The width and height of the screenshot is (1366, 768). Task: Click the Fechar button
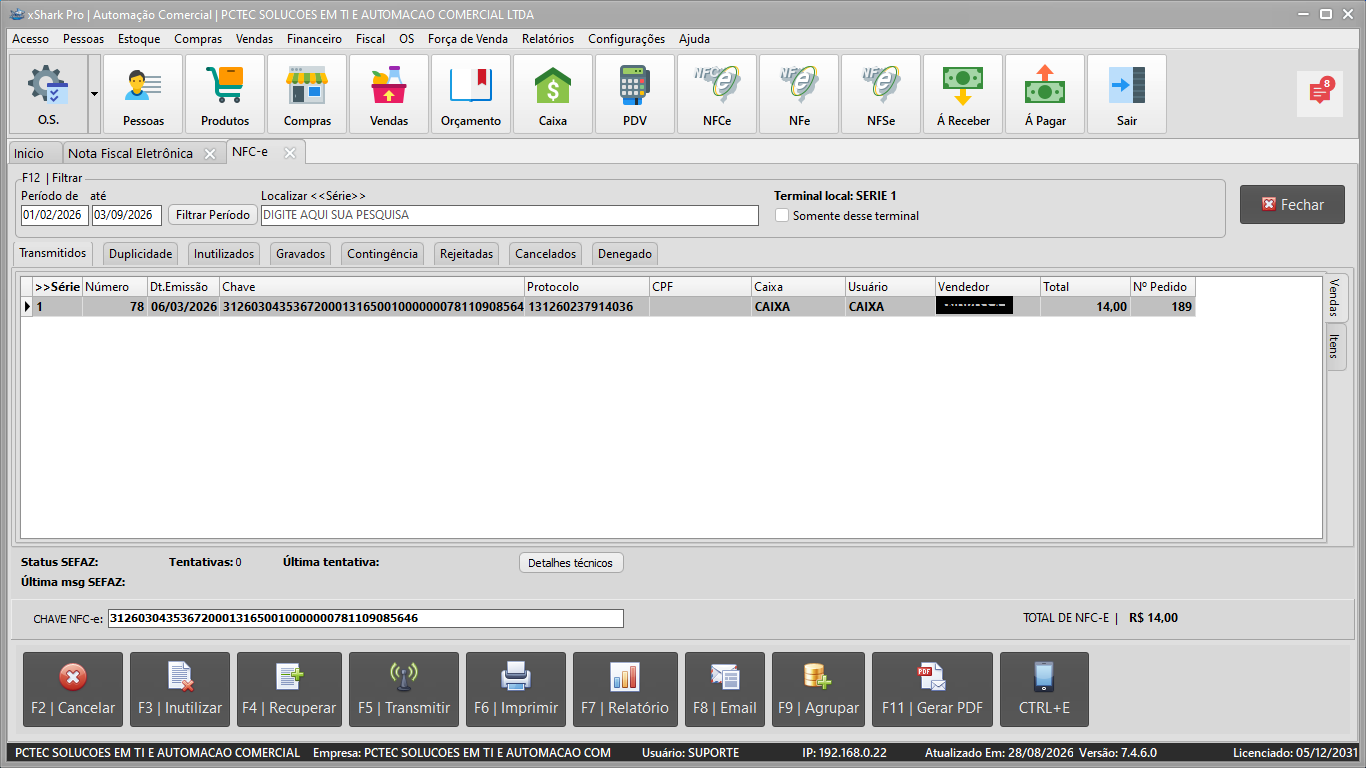1292,204
